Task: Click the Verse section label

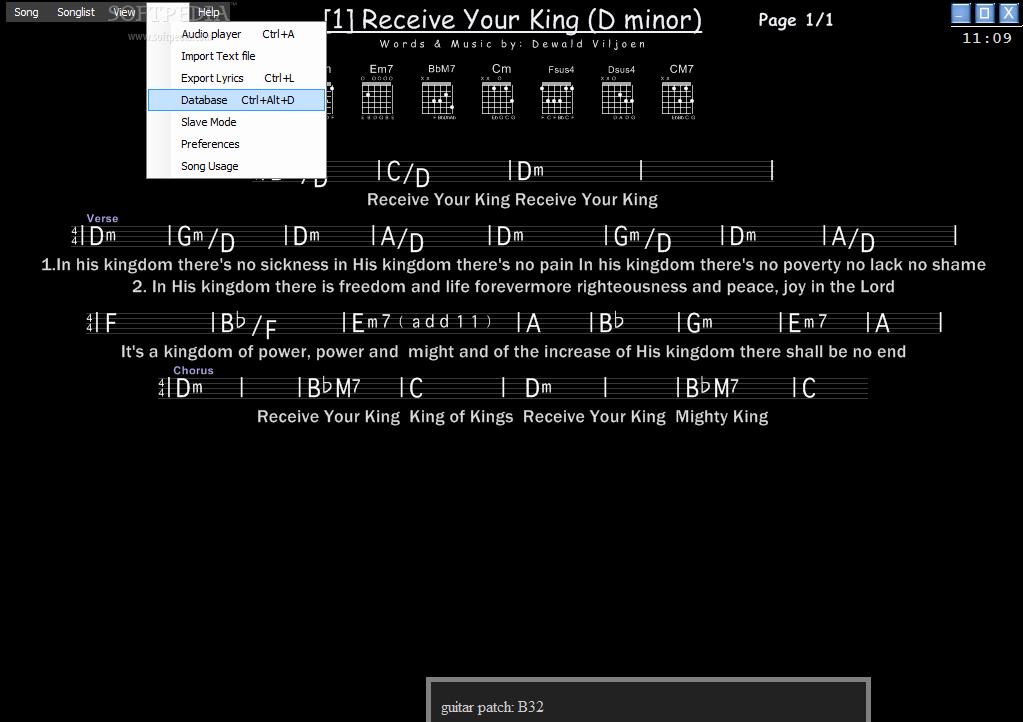Action: (x=102, y=218)
